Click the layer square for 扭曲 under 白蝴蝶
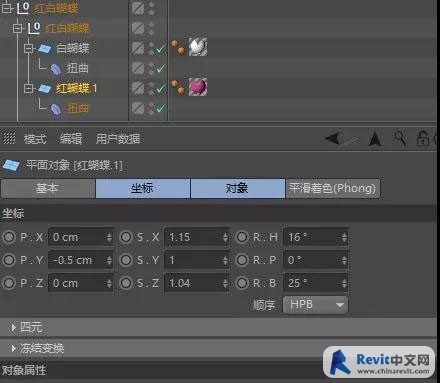This screenshot has height=383, width=440. 138,68
